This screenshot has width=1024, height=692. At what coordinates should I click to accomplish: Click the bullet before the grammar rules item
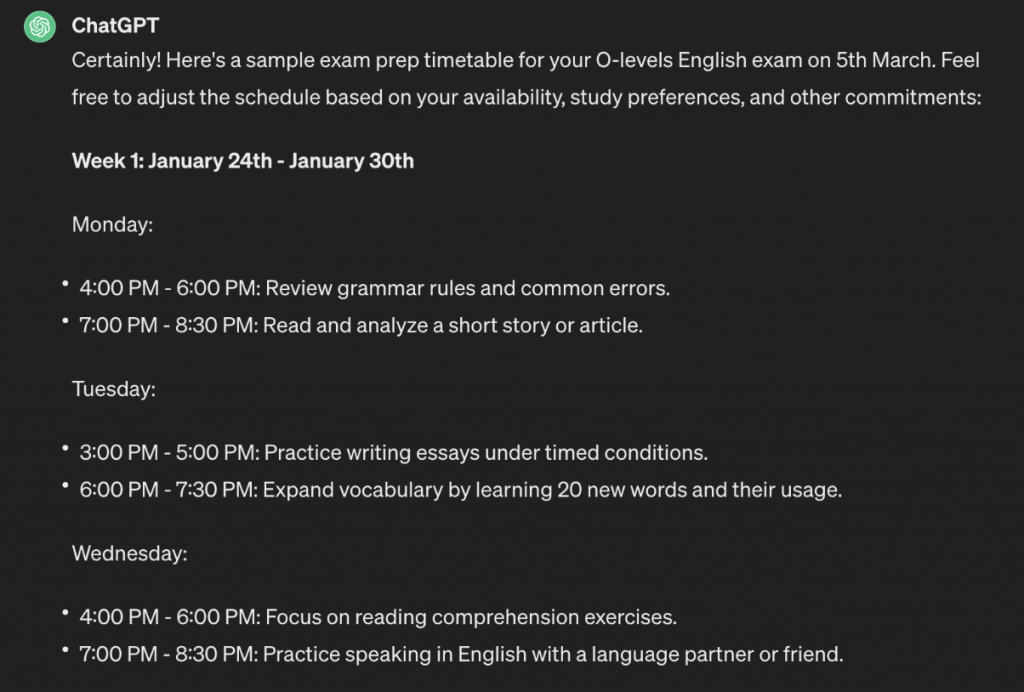pyautogui.click(x=65, y=286)
